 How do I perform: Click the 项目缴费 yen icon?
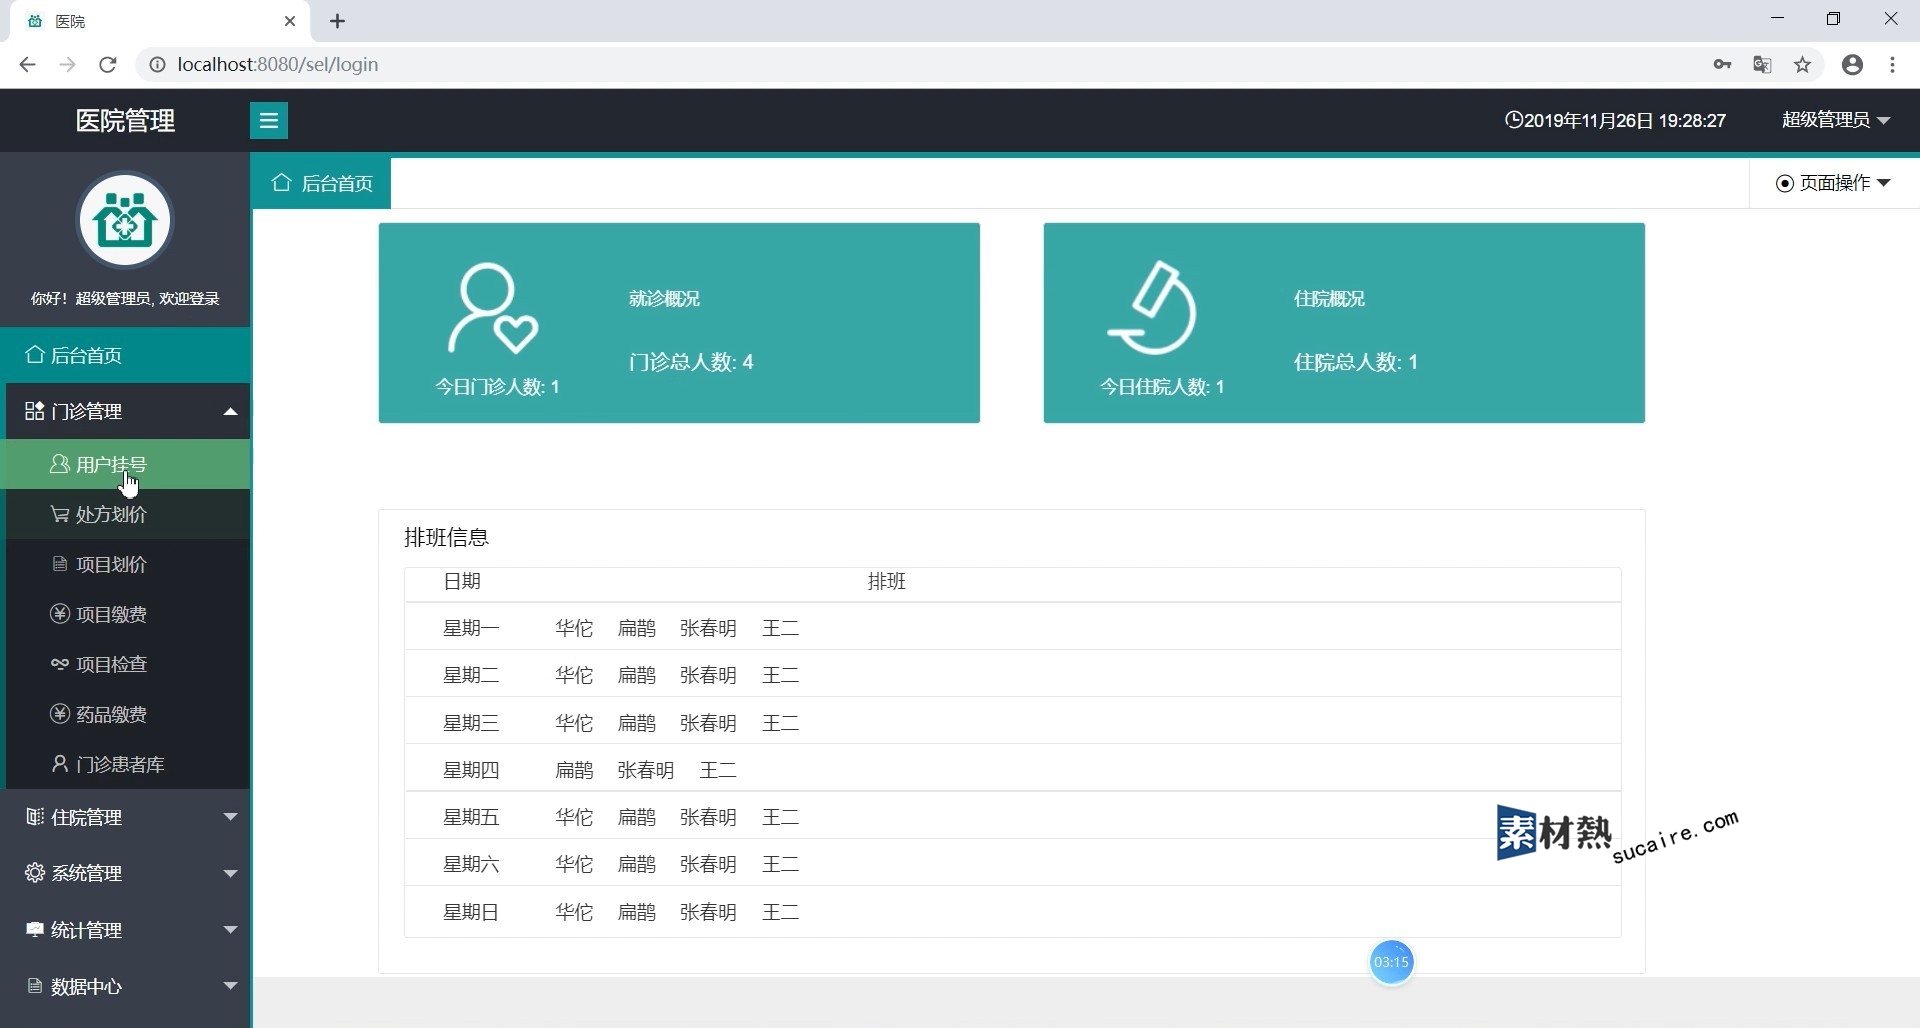(x=59, y=614)
